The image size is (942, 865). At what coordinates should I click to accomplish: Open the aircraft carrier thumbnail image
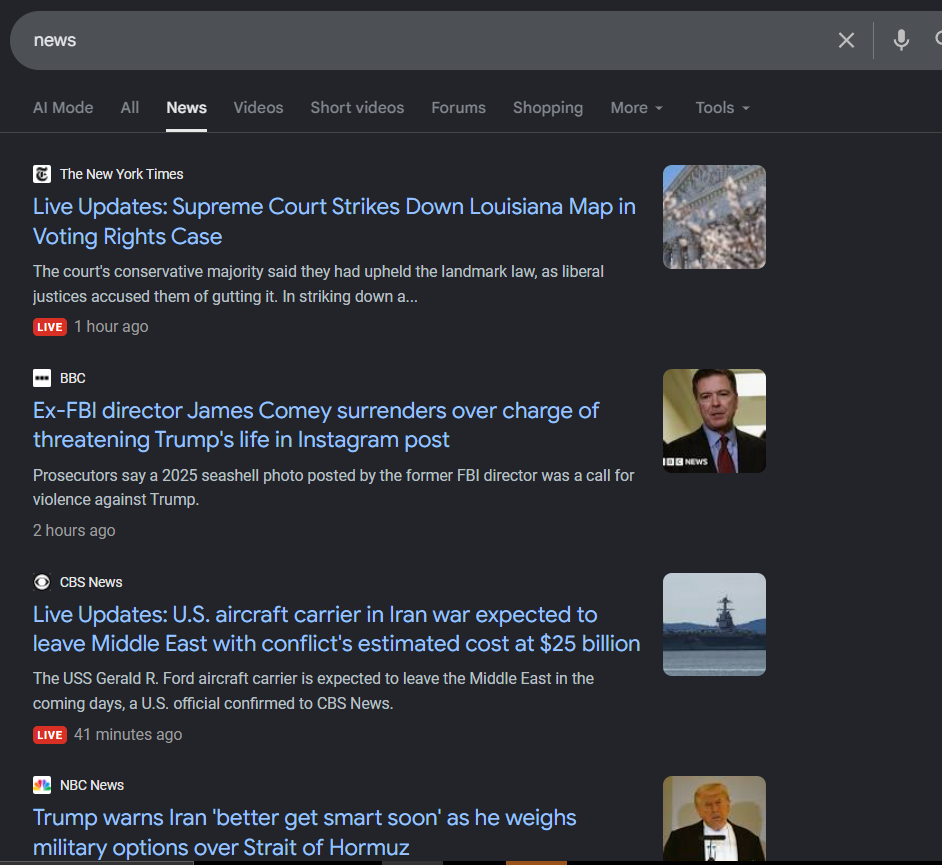pos(714,624)
